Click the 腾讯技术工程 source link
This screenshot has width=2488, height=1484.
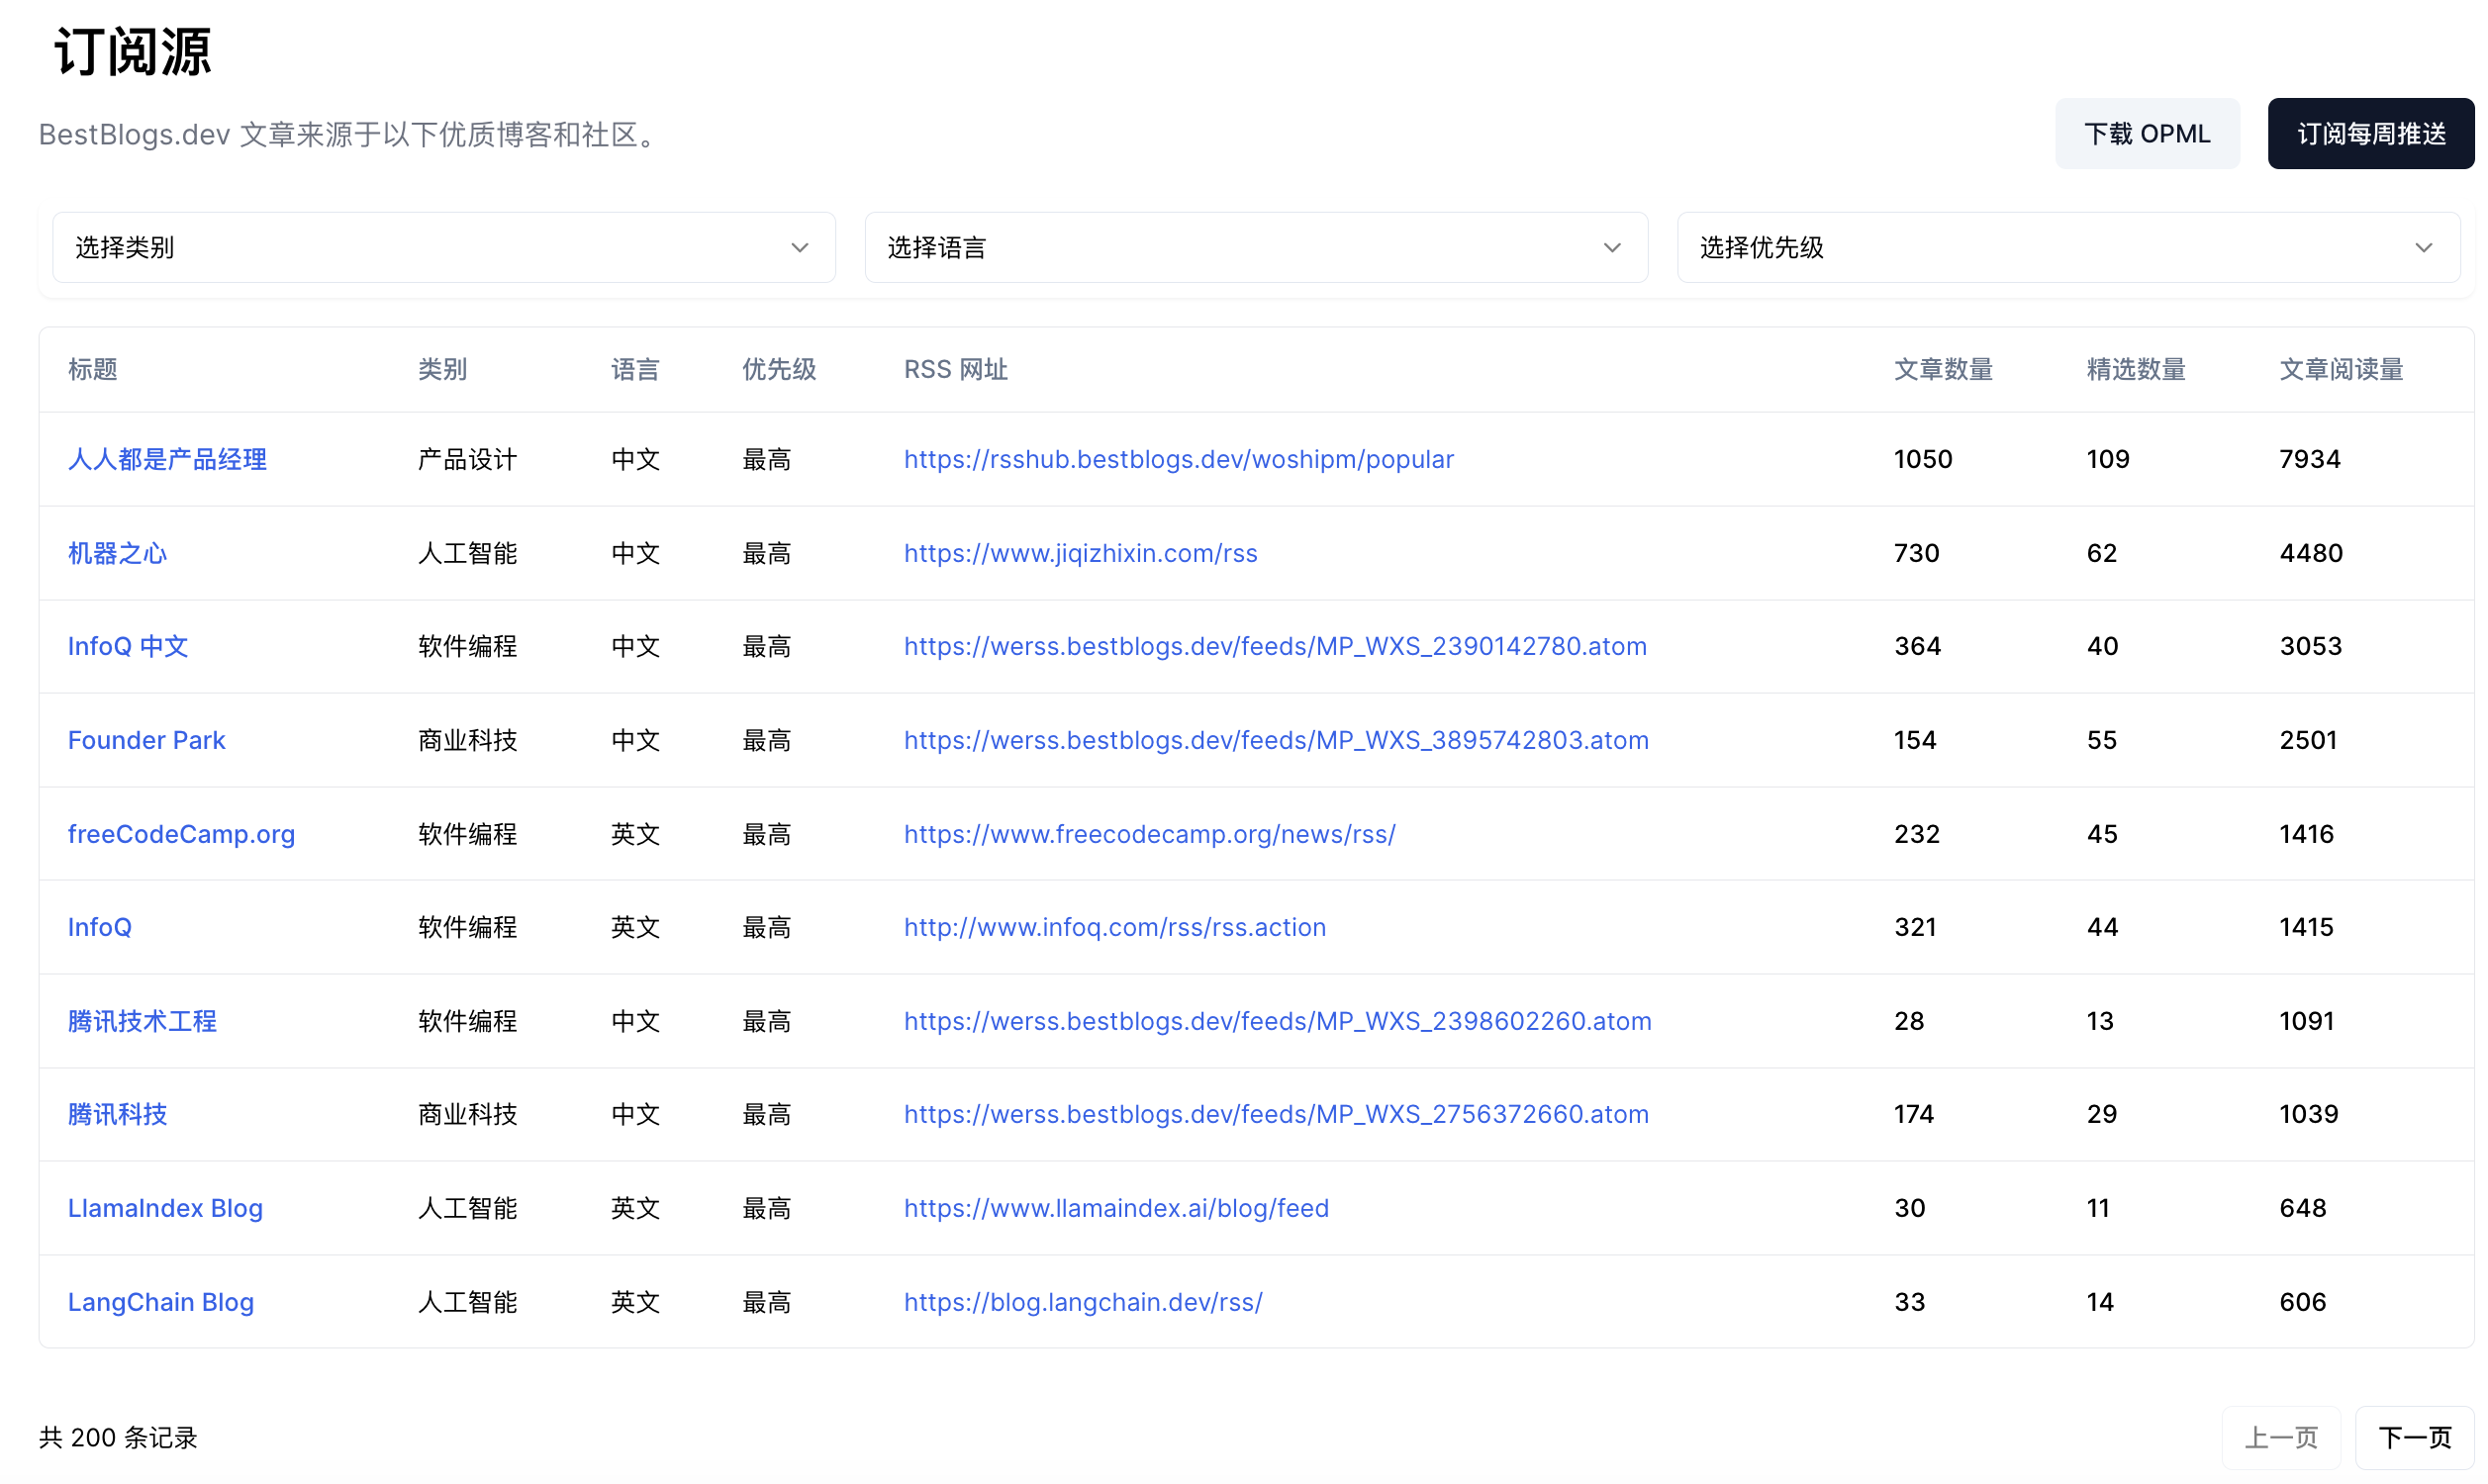tap(142, 1021)
